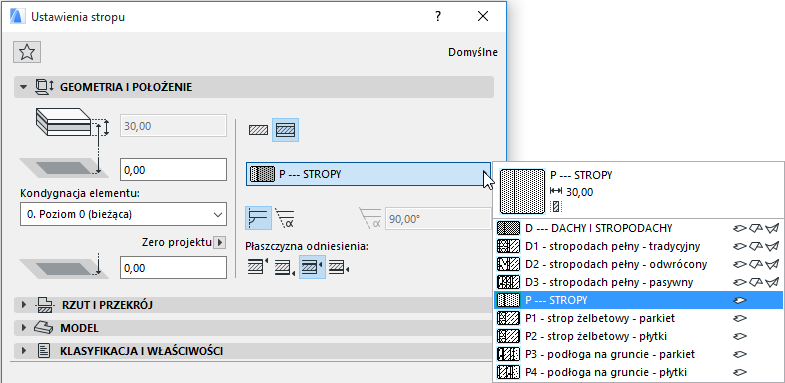The width and height of the screenshot is (785, 383).
Task: Select D3 - stropodach pełny - pasywny
Action: [x=638, y=282]
